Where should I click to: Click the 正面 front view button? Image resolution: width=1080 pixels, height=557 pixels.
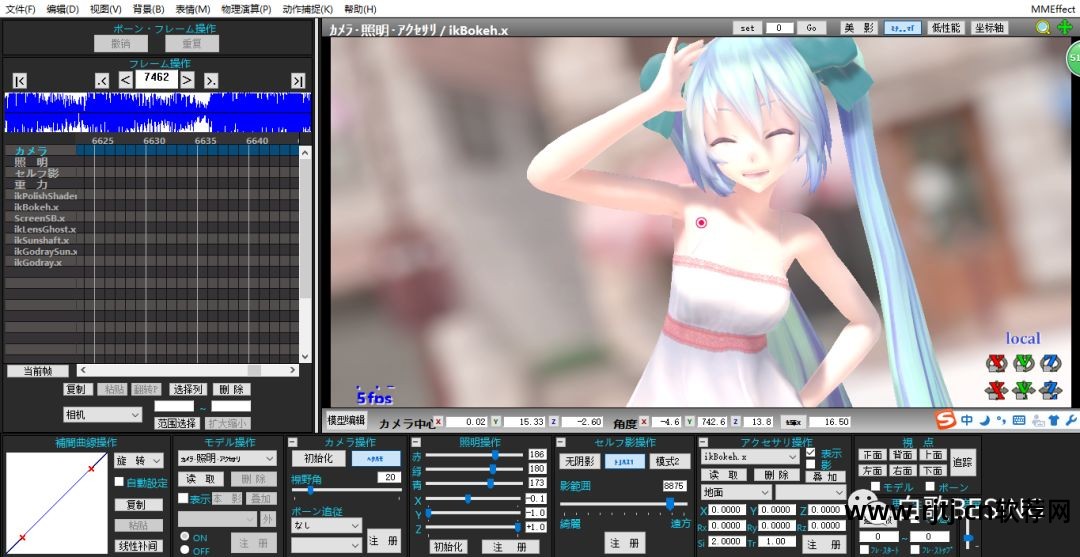[x=873, y=455]
